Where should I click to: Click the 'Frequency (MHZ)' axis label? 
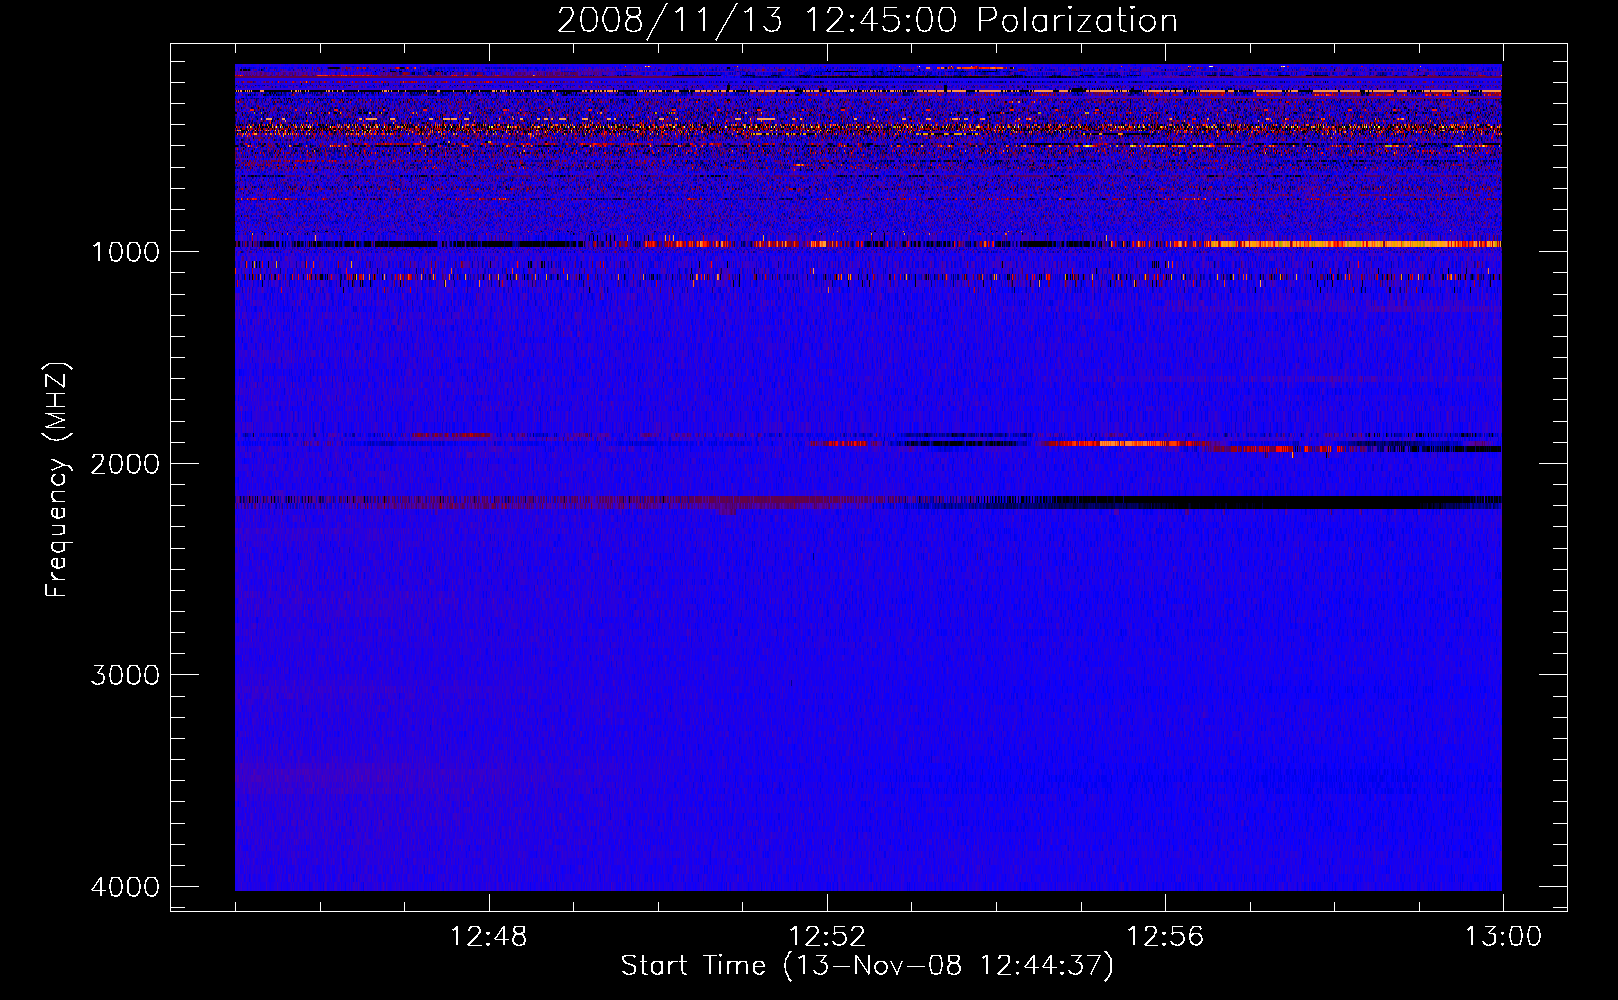pyautogui.click(x=58, y=480)
